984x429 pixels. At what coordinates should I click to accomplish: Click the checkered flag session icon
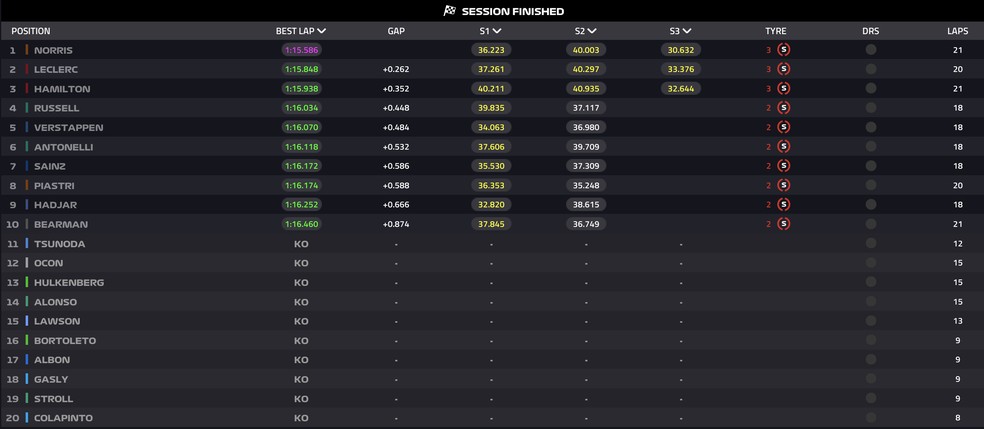coord(449,11)
